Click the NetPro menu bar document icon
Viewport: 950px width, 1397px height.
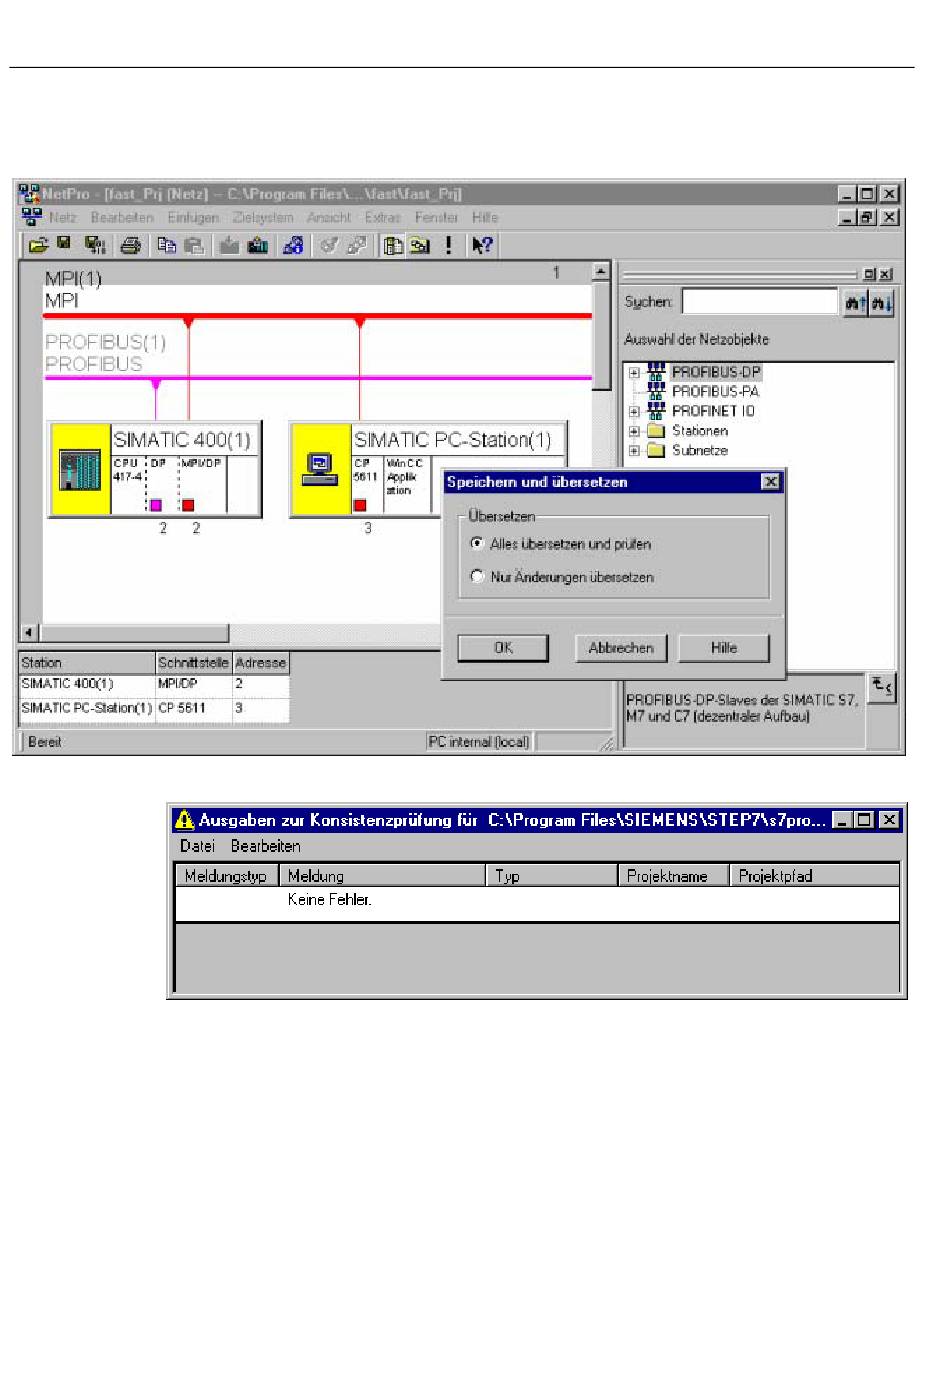click(30, 217)
